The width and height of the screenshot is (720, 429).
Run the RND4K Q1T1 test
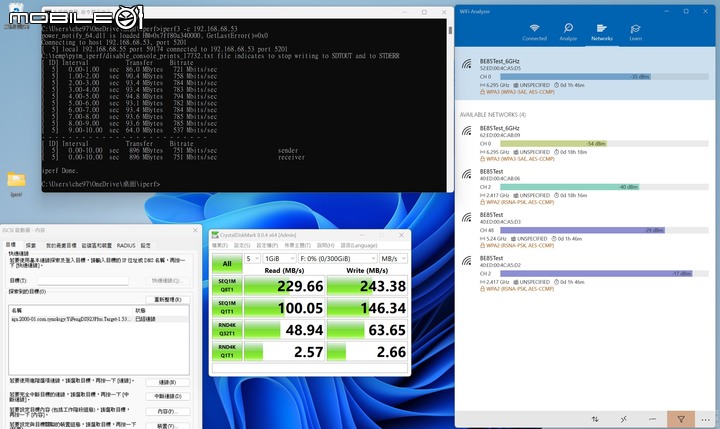227,351
